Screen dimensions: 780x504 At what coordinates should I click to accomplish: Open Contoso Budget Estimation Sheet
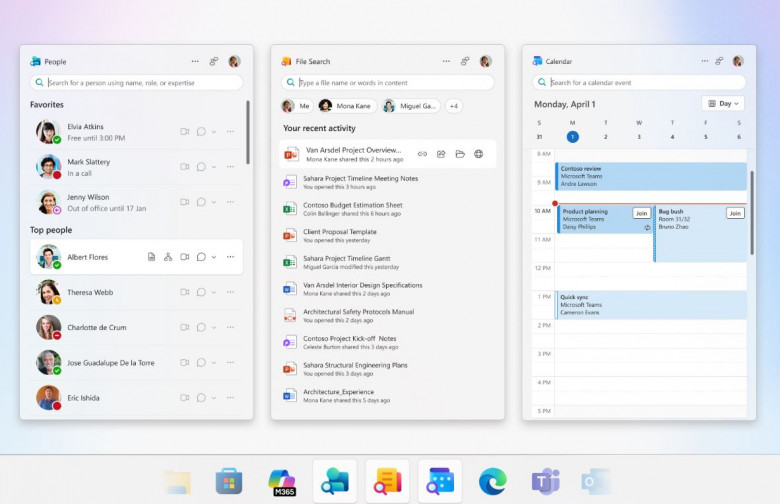point(388,209)
